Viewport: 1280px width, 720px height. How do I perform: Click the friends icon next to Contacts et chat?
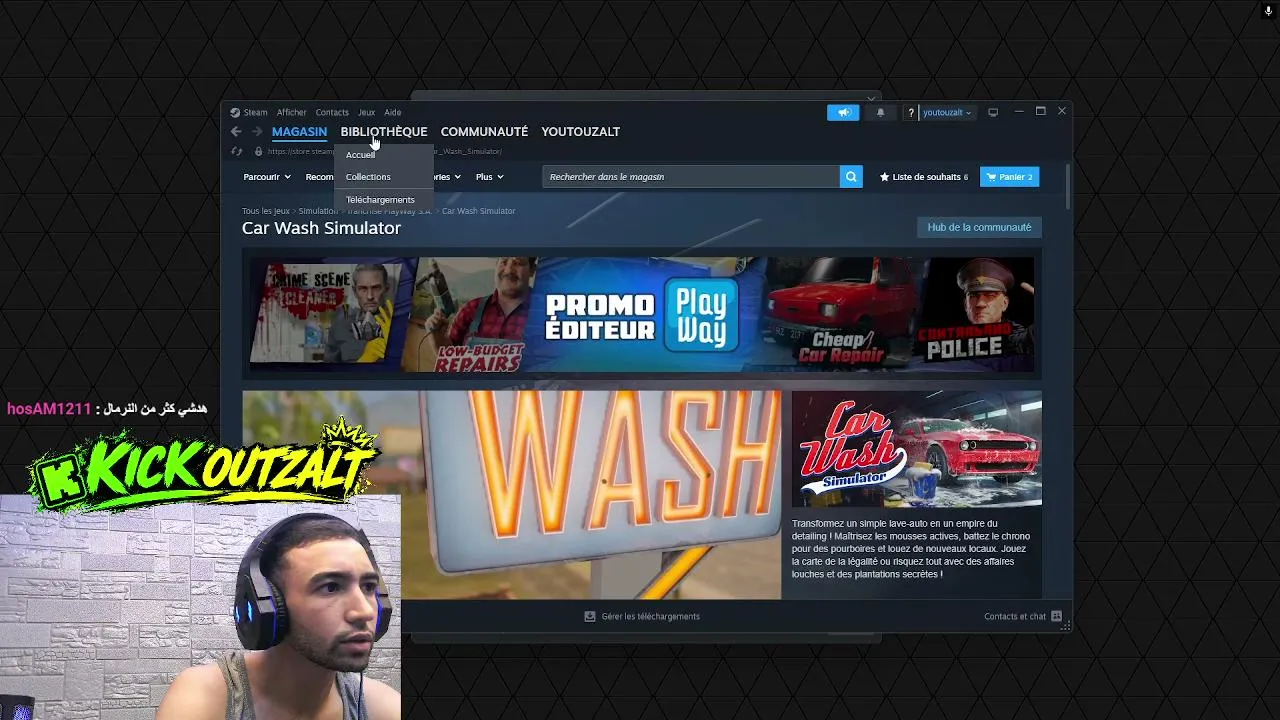click(x=1056, y=616)
